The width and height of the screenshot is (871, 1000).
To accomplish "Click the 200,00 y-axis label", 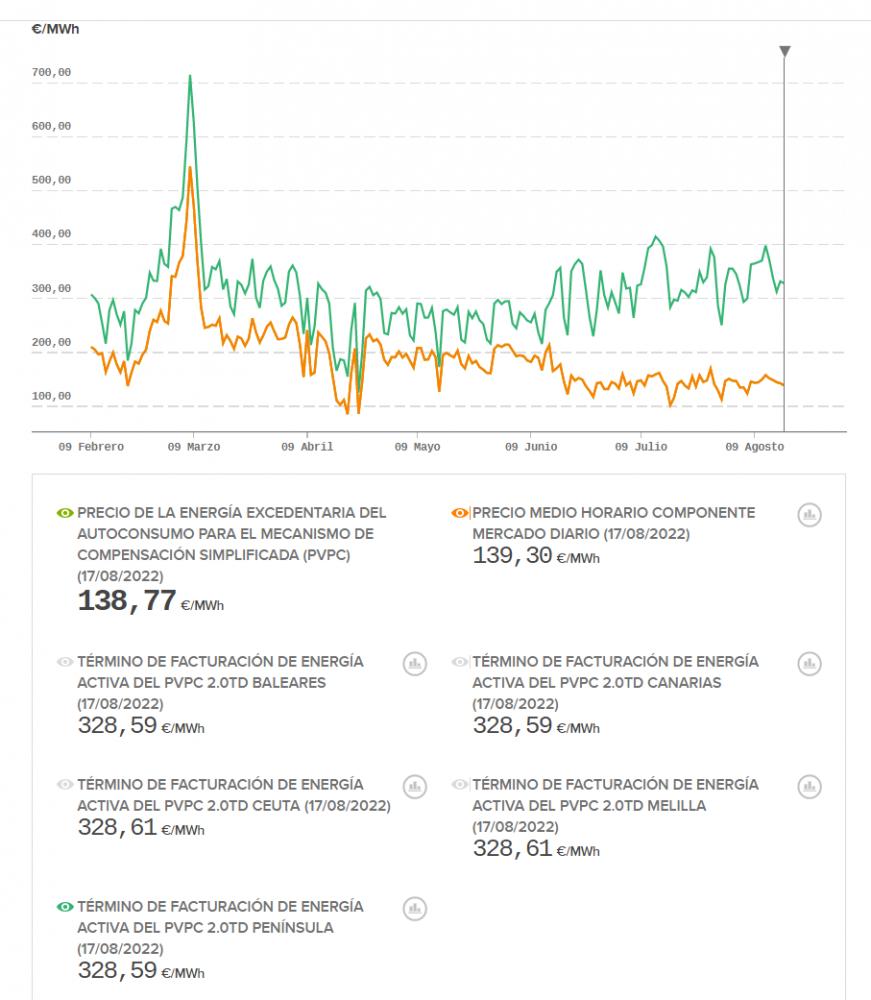I will click(52, 342).
